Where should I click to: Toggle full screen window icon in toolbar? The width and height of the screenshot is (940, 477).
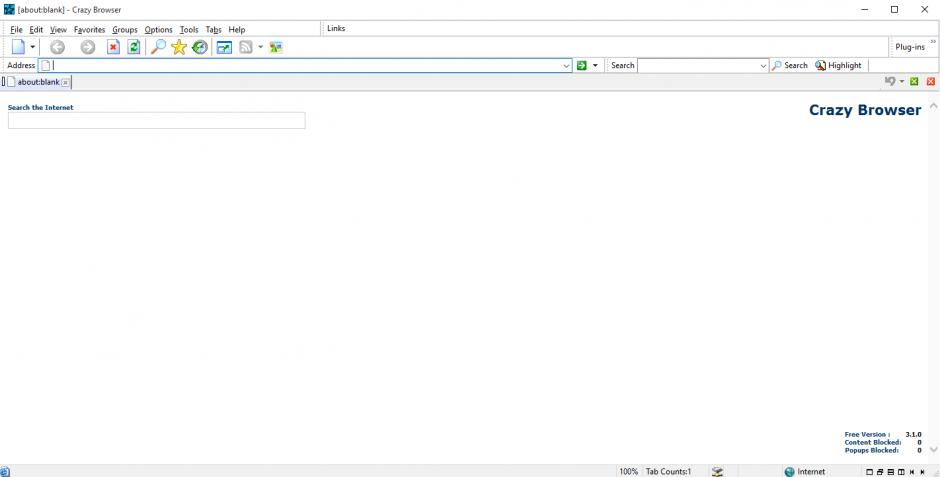click(x=224, y=47)
